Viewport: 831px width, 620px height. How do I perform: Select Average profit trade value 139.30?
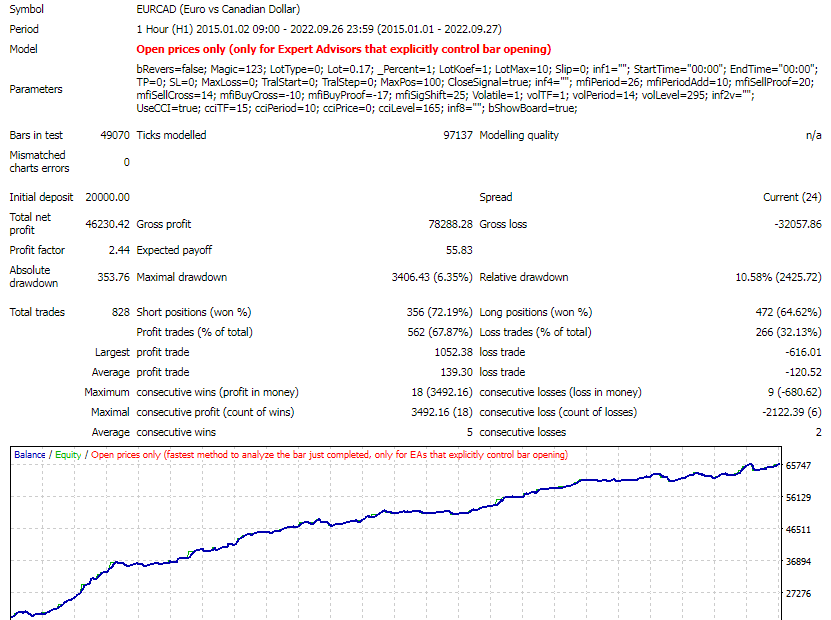tap(456, 373)
